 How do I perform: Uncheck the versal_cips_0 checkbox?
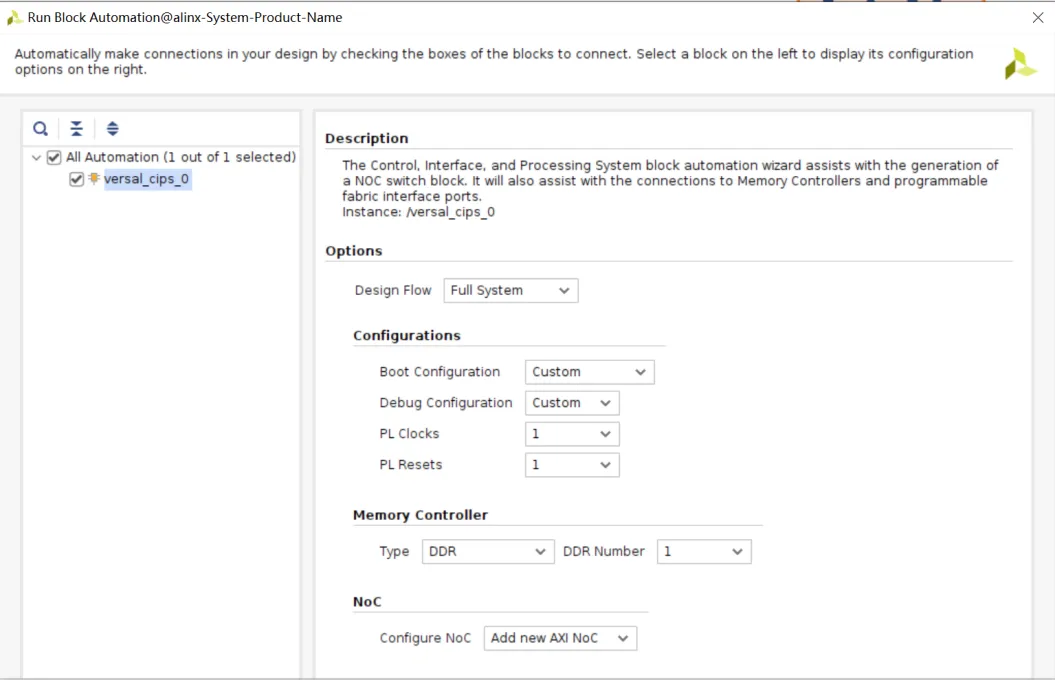click(x=77, y=180)
